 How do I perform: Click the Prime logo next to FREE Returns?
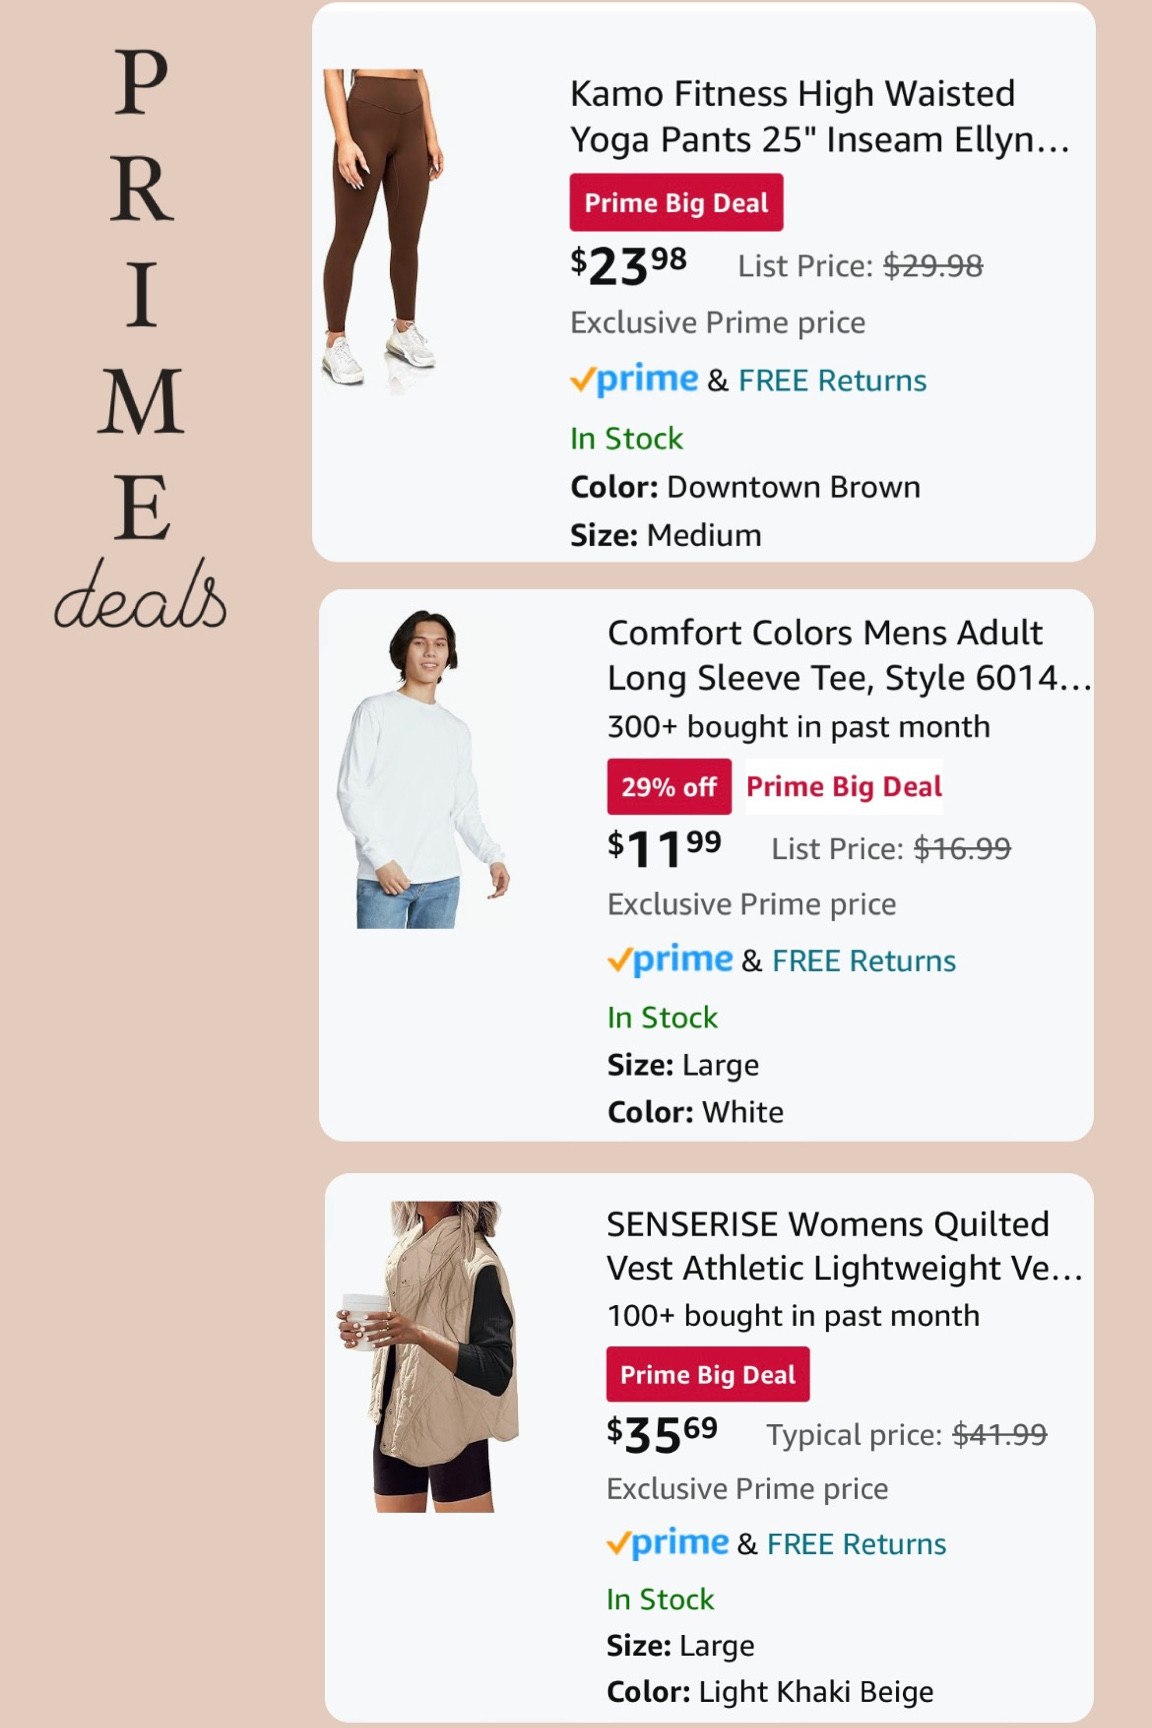[637, 380]
